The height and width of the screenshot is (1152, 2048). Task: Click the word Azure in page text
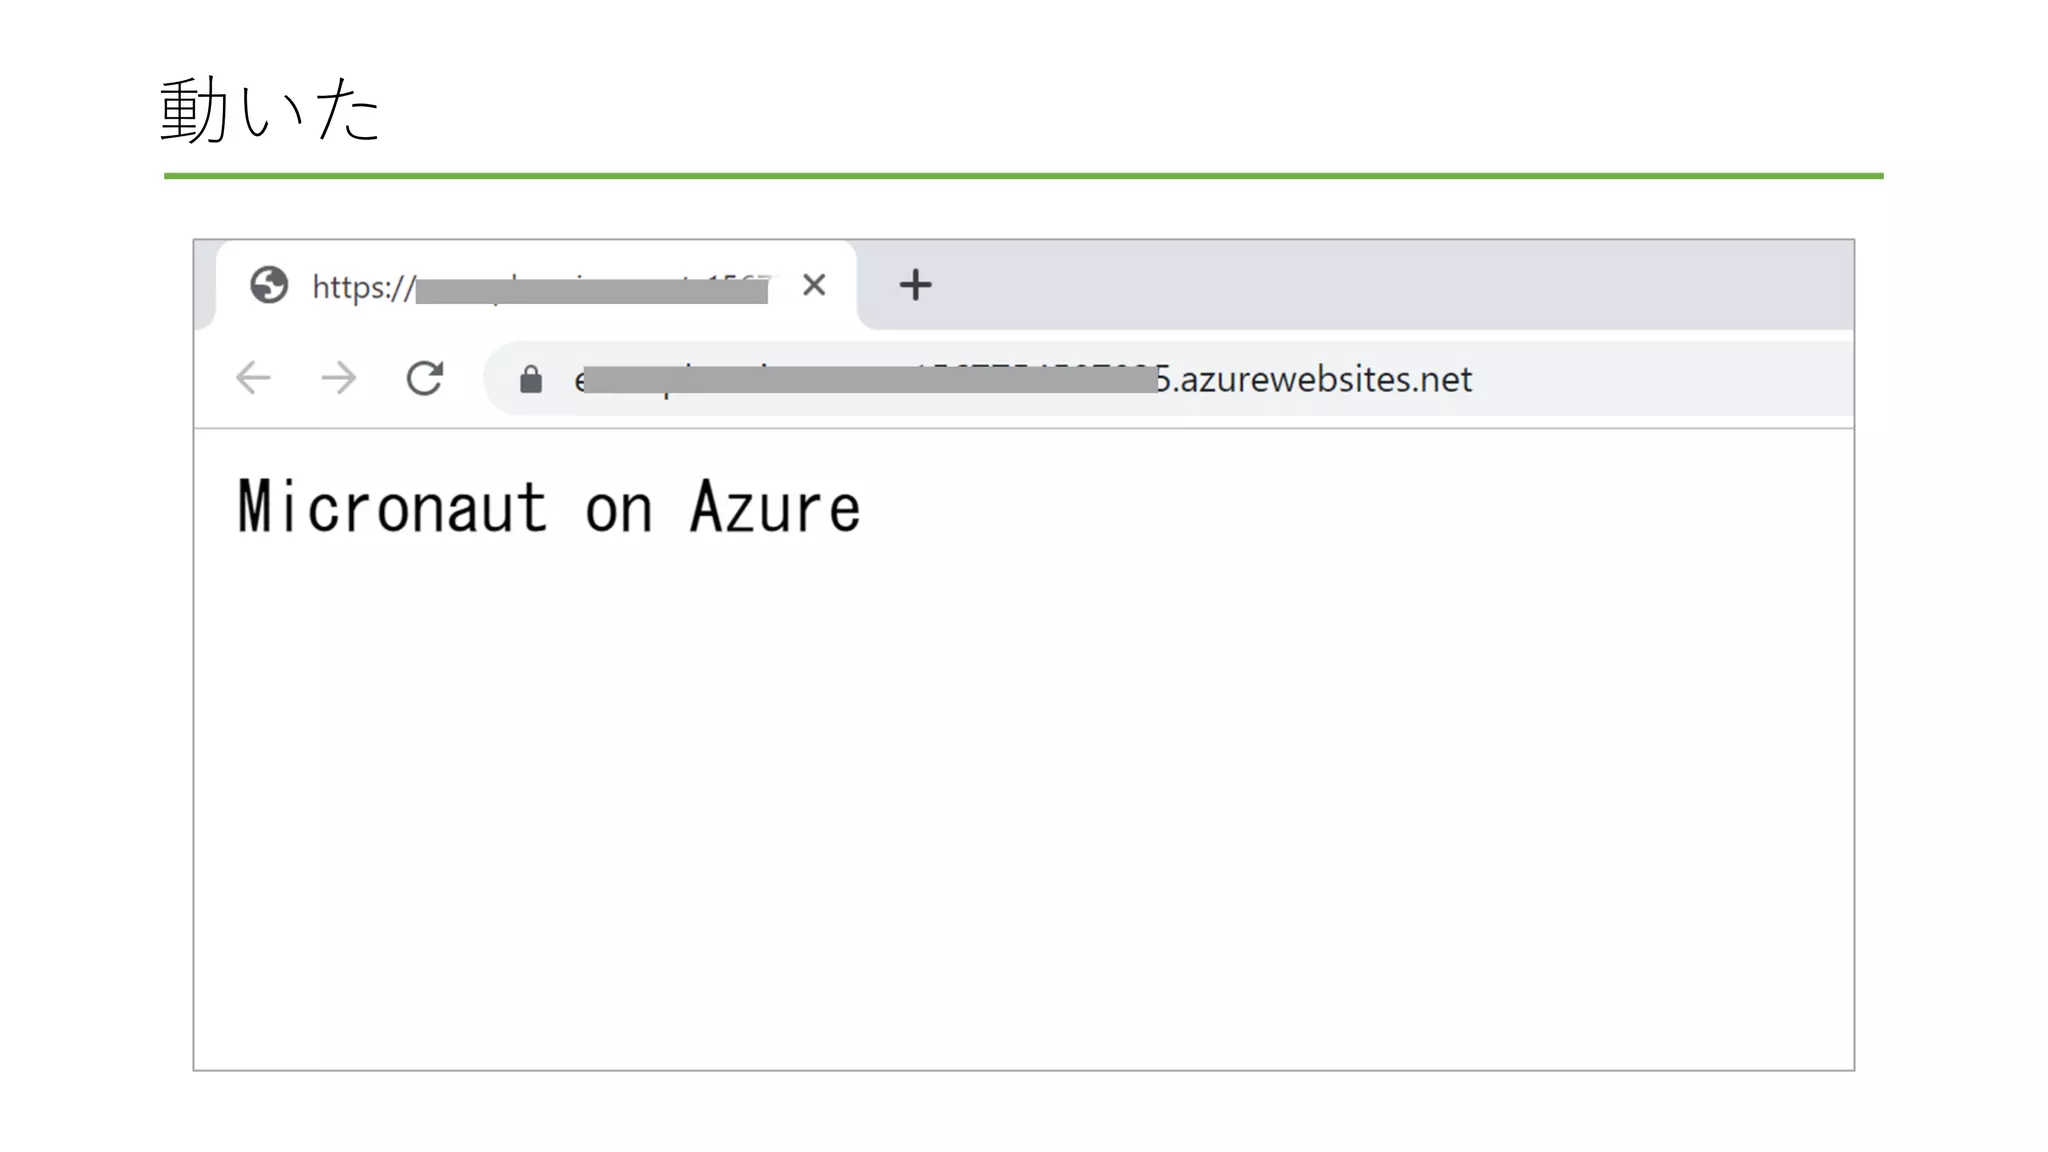point(775,507)
